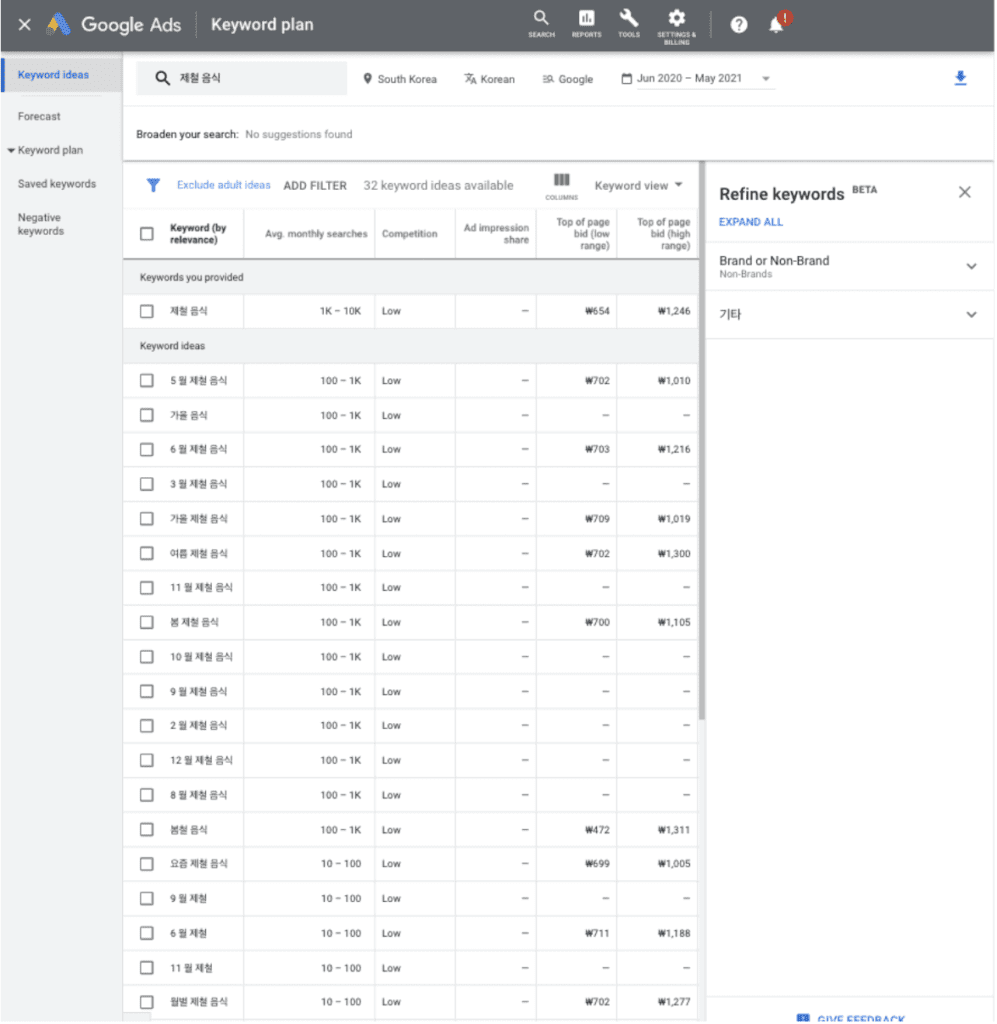Click the ADD FILTER button
The width and height of the screenshot is (997, 1024).
click(315, 186)
